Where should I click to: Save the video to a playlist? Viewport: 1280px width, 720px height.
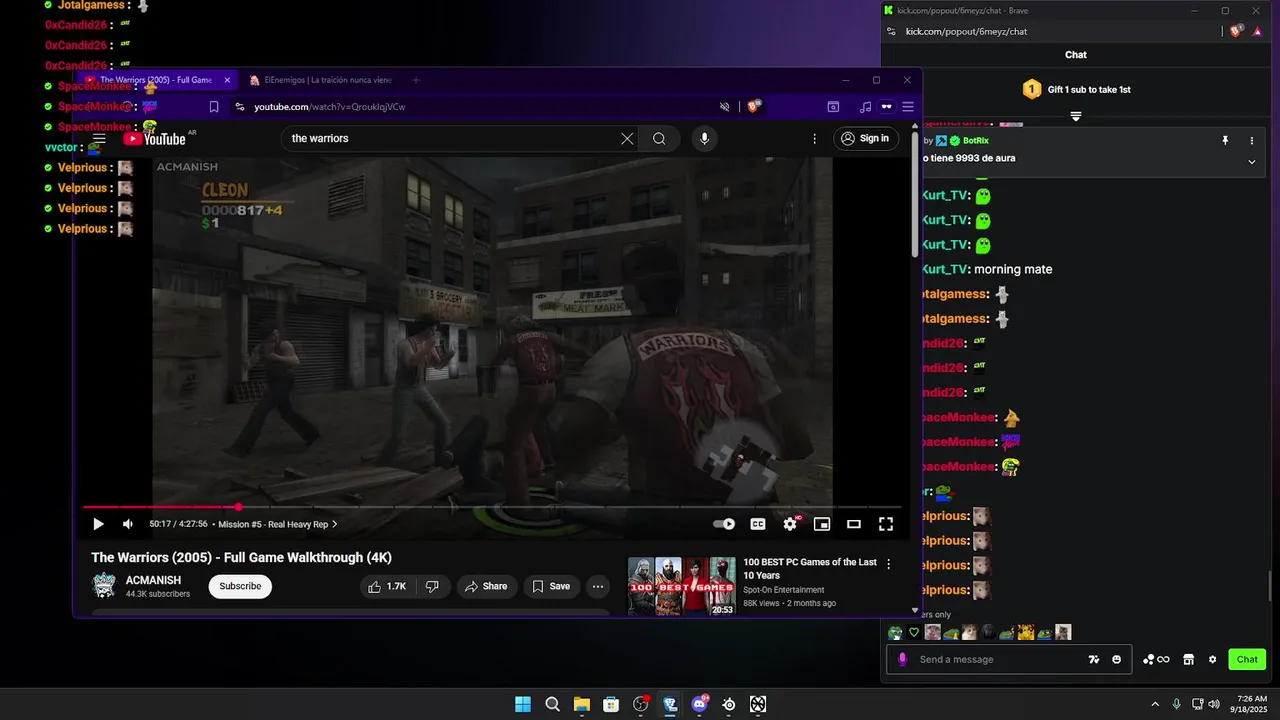pos(551,586)
